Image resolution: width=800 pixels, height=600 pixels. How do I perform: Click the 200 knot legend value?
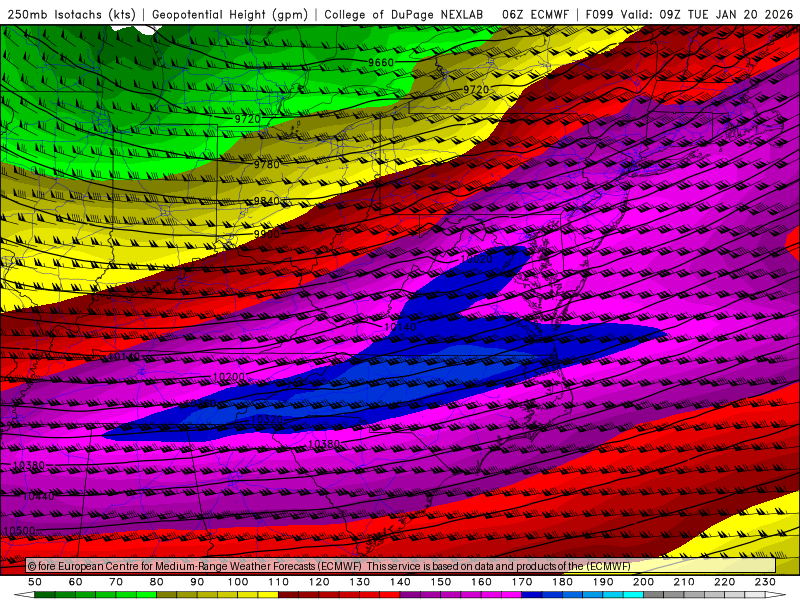point(643,582)
